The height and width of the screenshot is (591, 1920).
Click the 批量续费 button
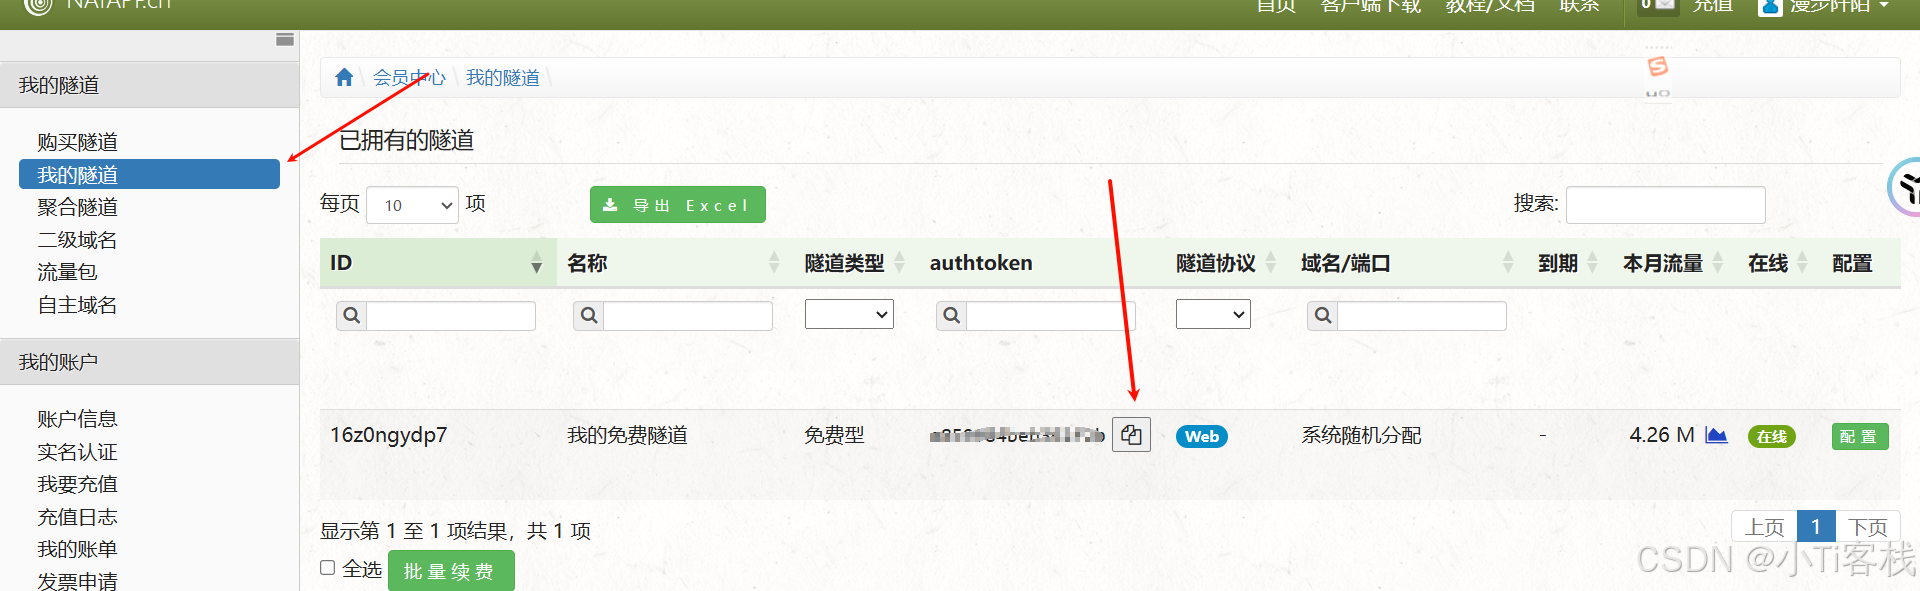451,571
